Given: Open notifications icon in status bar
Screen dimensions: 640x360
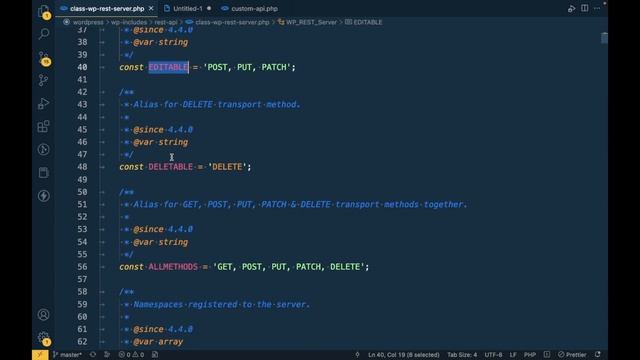Looking at the screenshot, I should [x=598, y=355].
